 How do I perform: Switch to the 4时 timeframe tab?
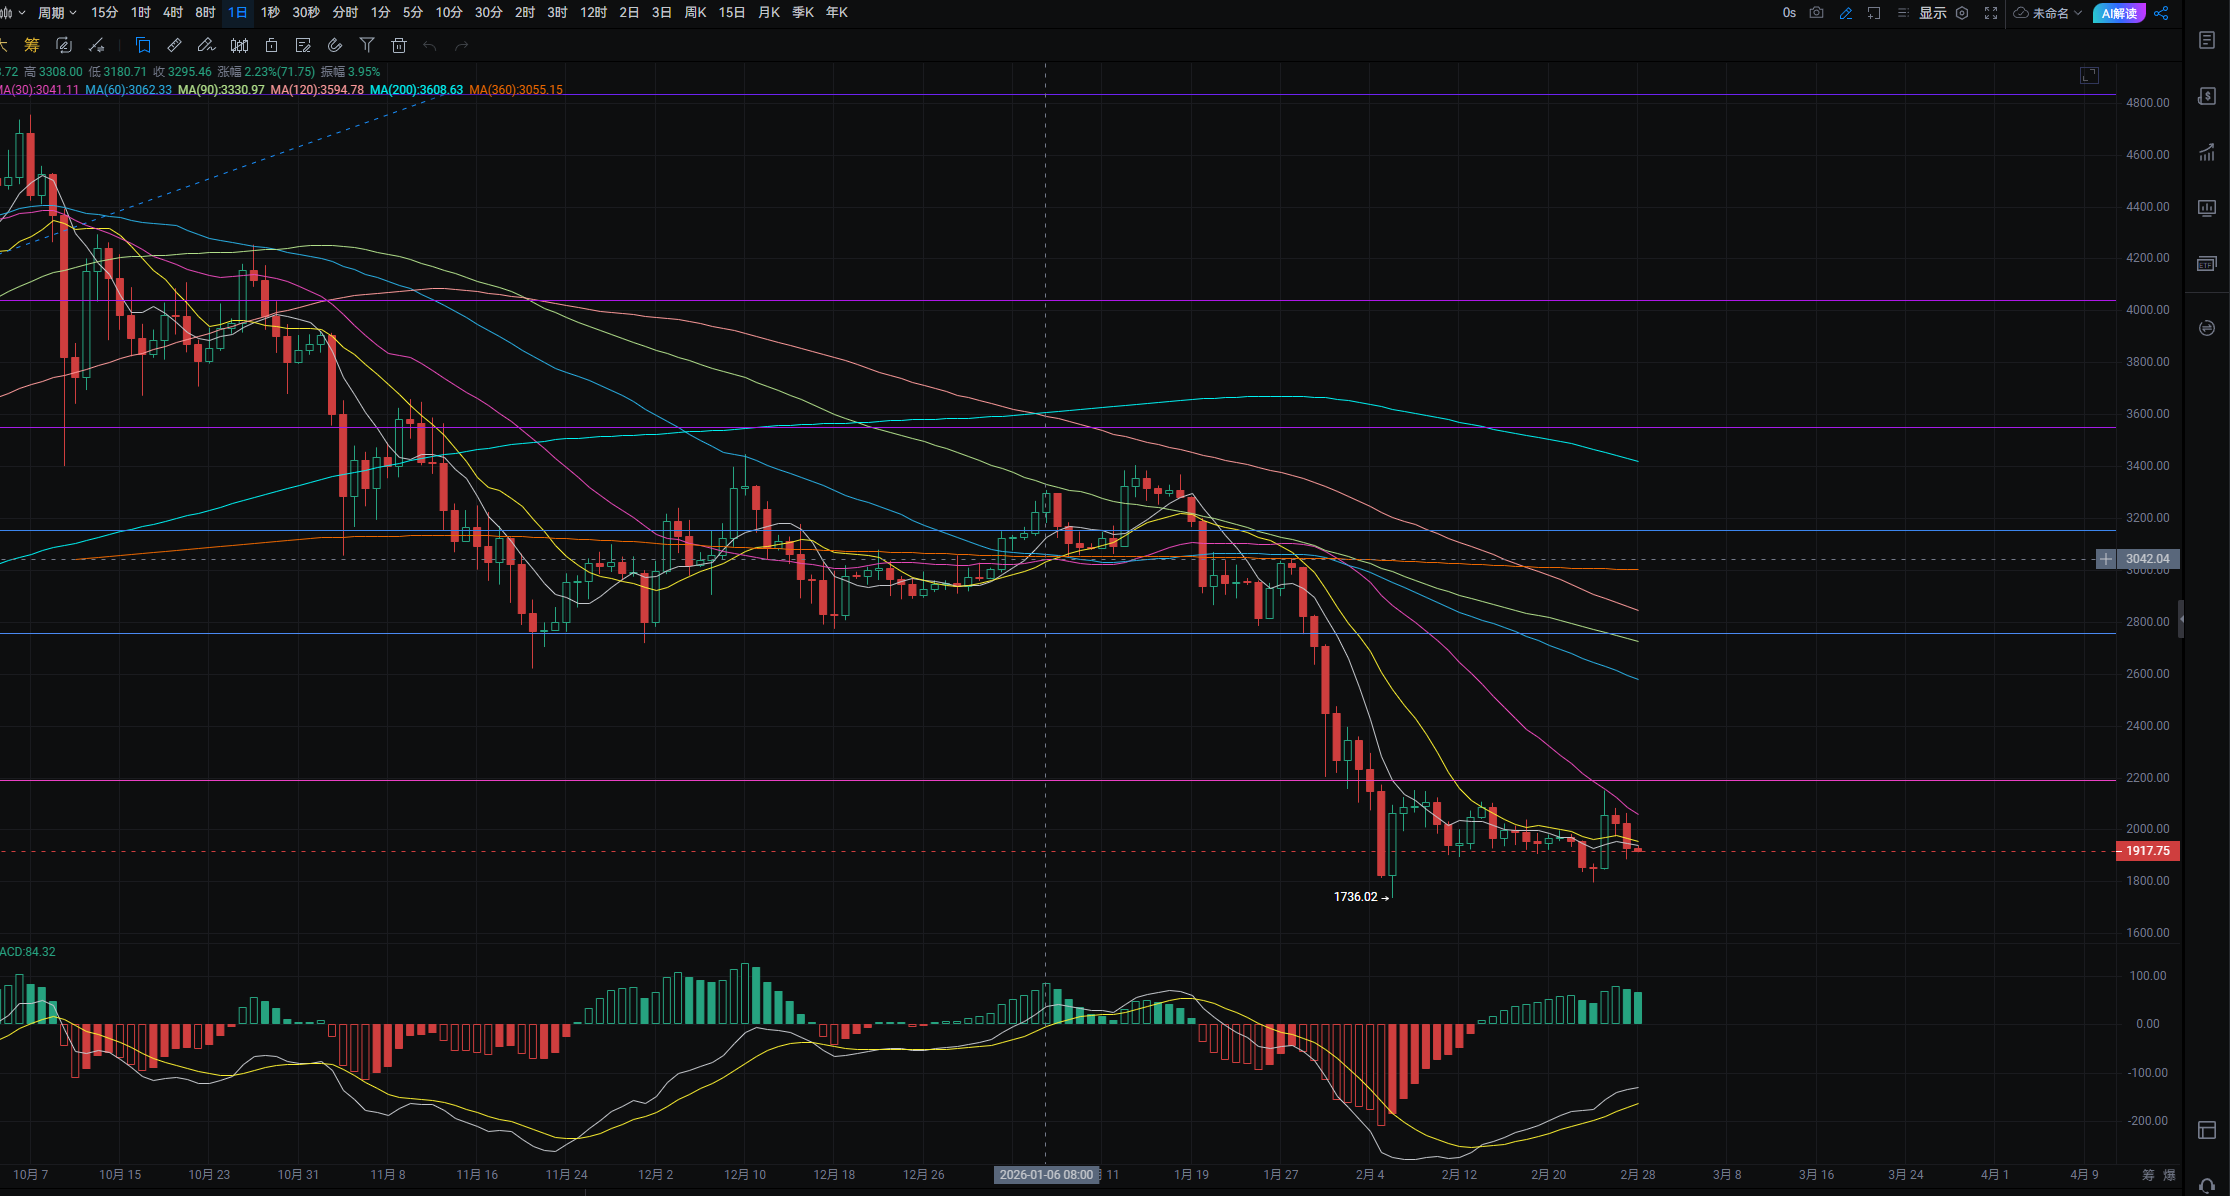pyautogui.click(x=173, y=13)
